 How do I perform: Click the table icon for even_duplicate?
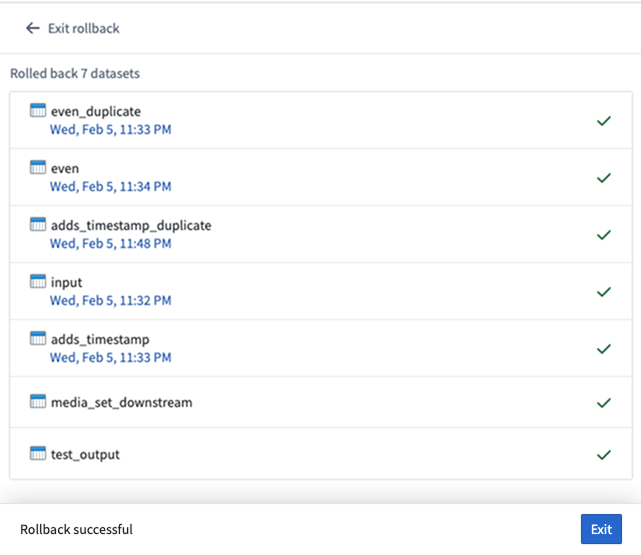tap(38, 111)
